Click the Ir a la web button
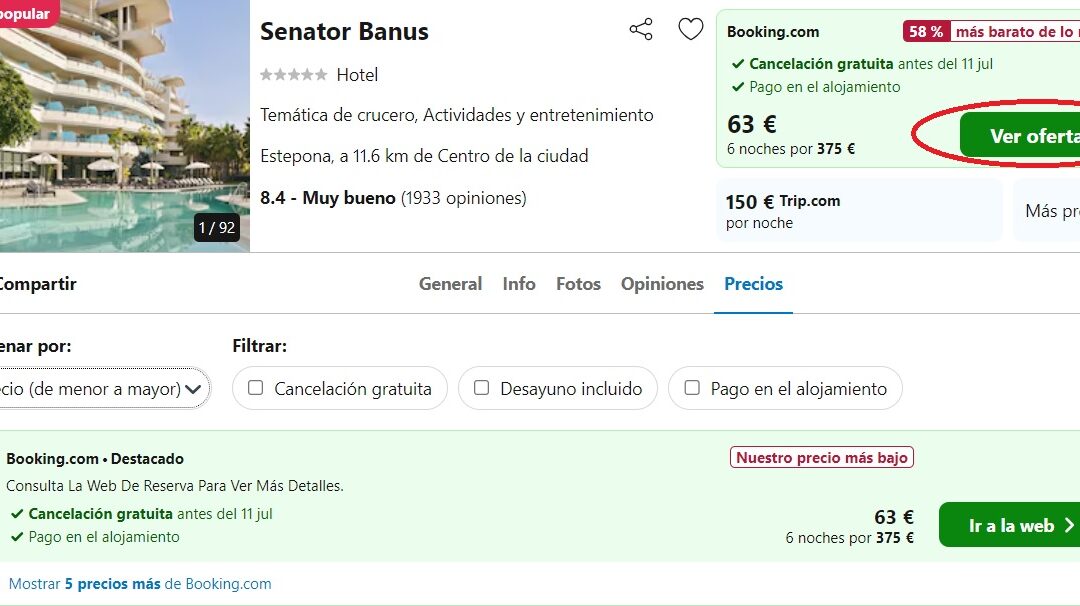The width and height of the screenshot is (1080, 606). (x=1009, y=525)
